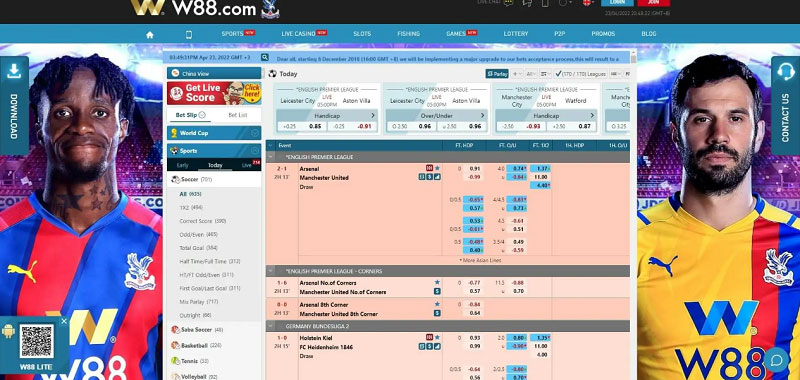Open language flag selector in header
The height and width of the screenshot is (380, 800).
pos(587,3)
